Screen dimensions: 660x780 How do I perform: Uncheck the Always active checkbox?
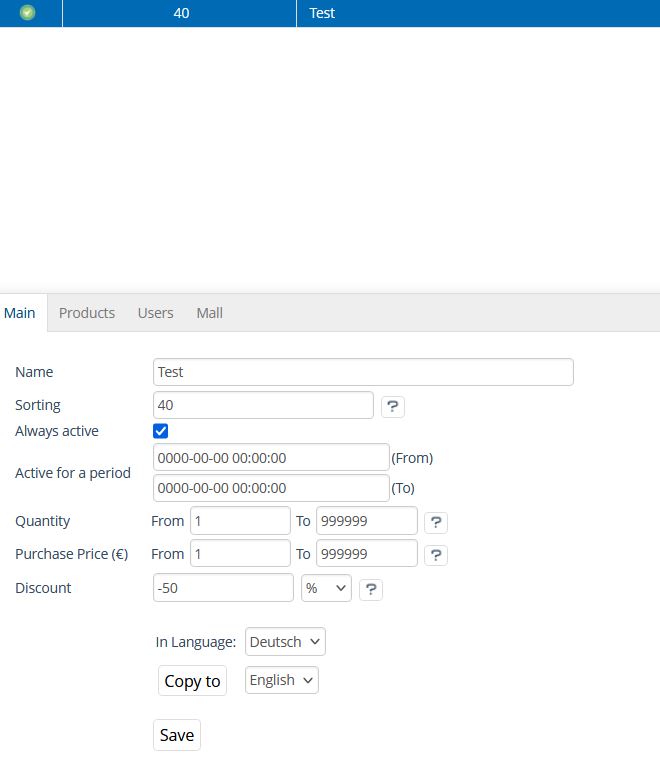click(x=161, y=431)
